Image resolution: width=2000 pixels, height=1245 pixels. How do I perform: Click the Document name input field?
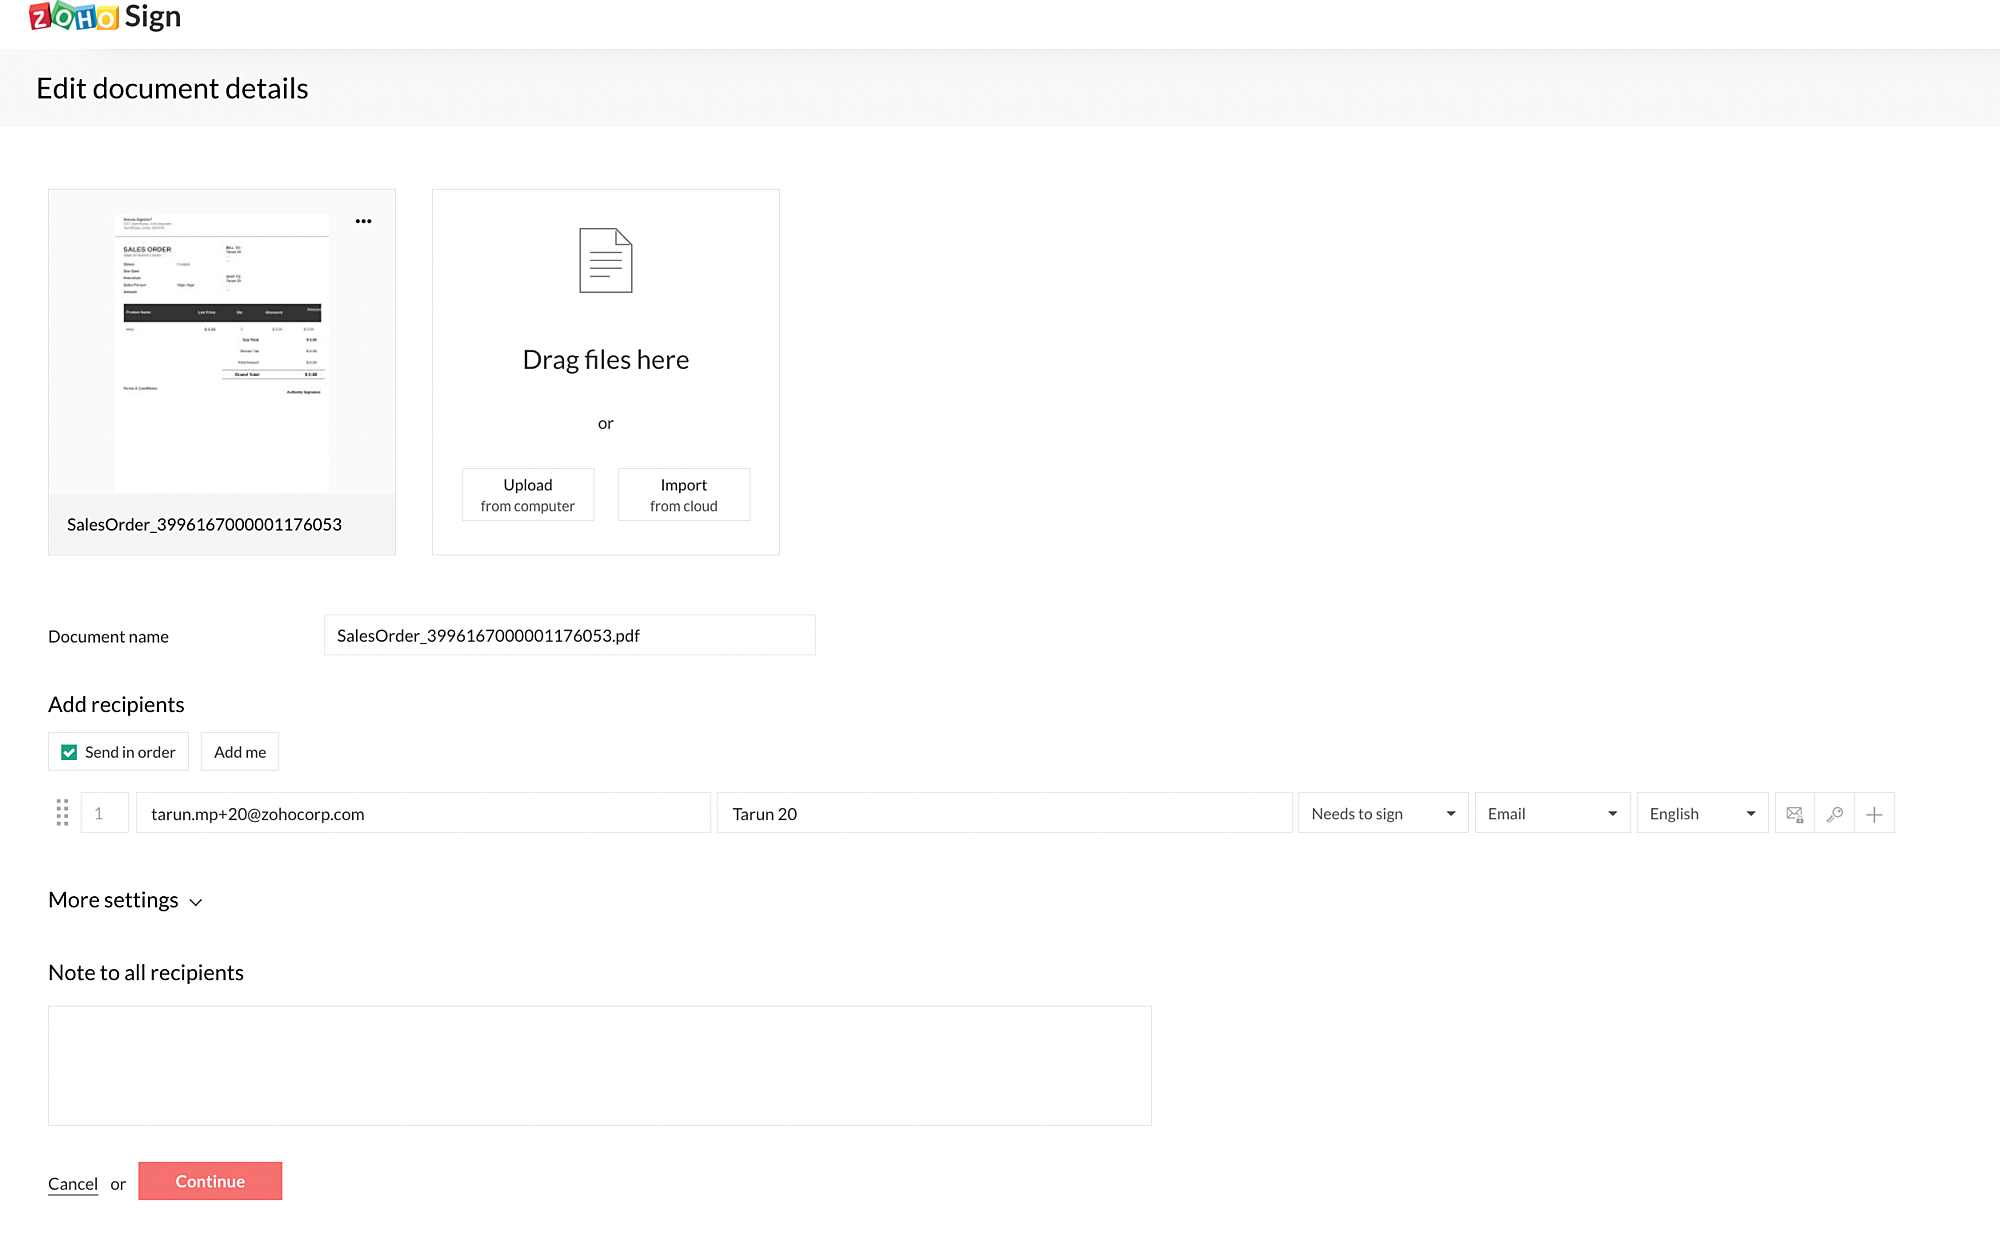pyautogui.click(x=569, y=636)
